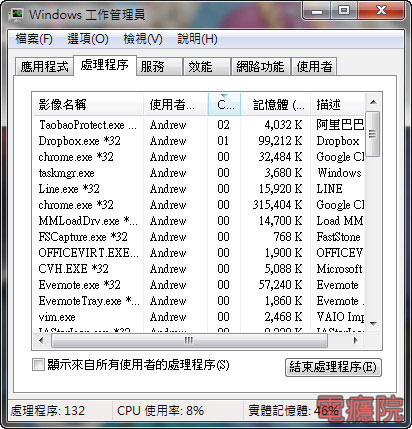This screenshot has width=412, height=429.
Task: Click the VAIO description cell
Action: click(340, 317)
